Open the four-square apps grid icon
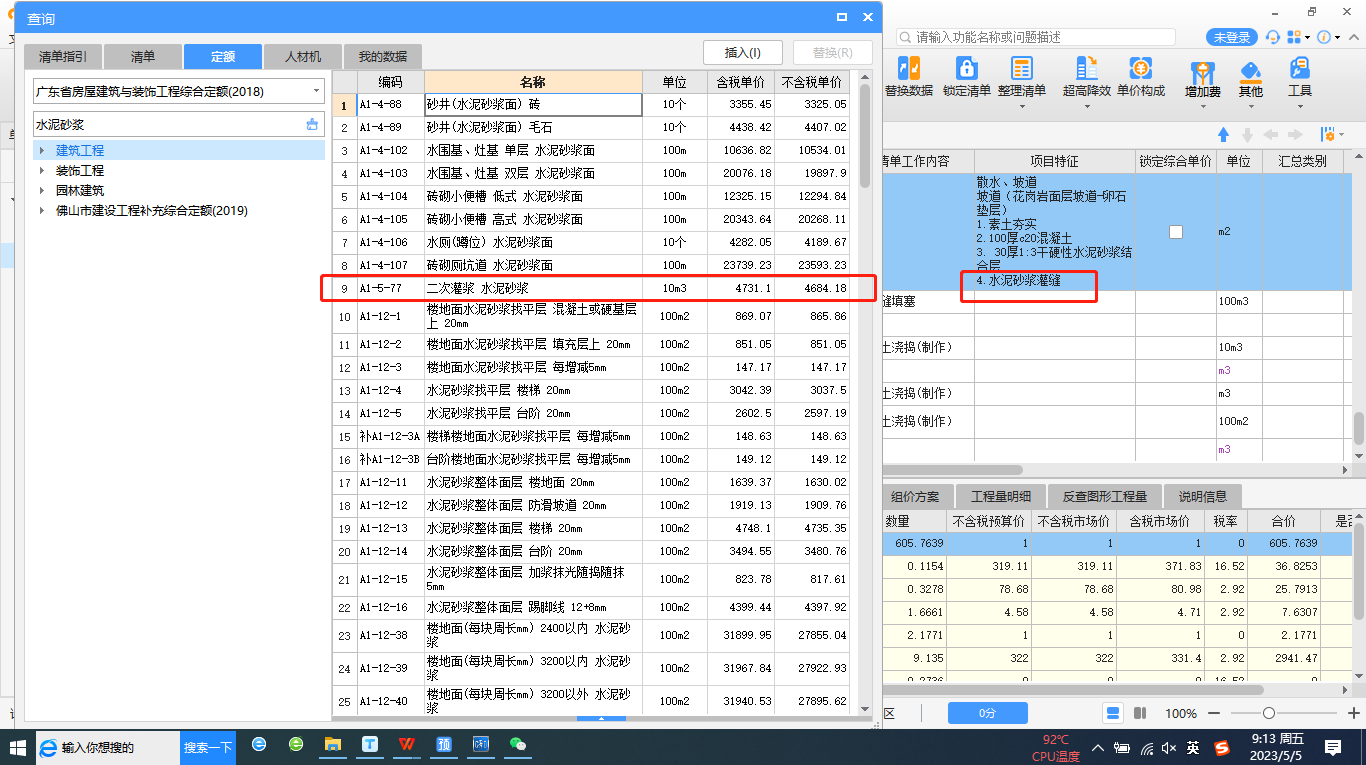Viewport: 1366px width, 765px height. point(1294,37)
